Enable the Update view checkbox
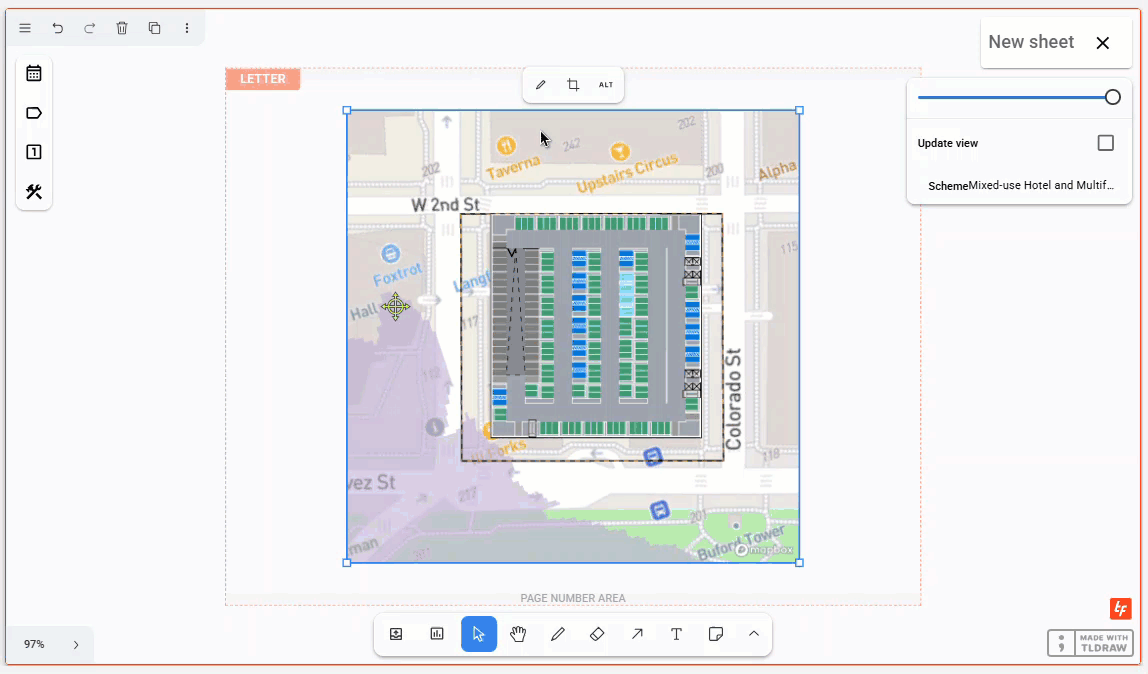 click(1105, 143)
